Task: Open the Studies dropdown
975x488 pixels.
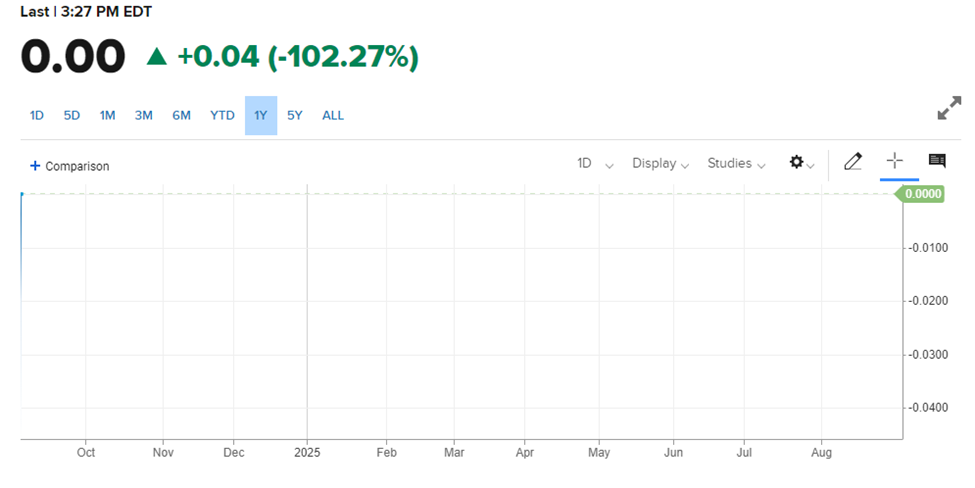Action: click(x=736, y=163)
